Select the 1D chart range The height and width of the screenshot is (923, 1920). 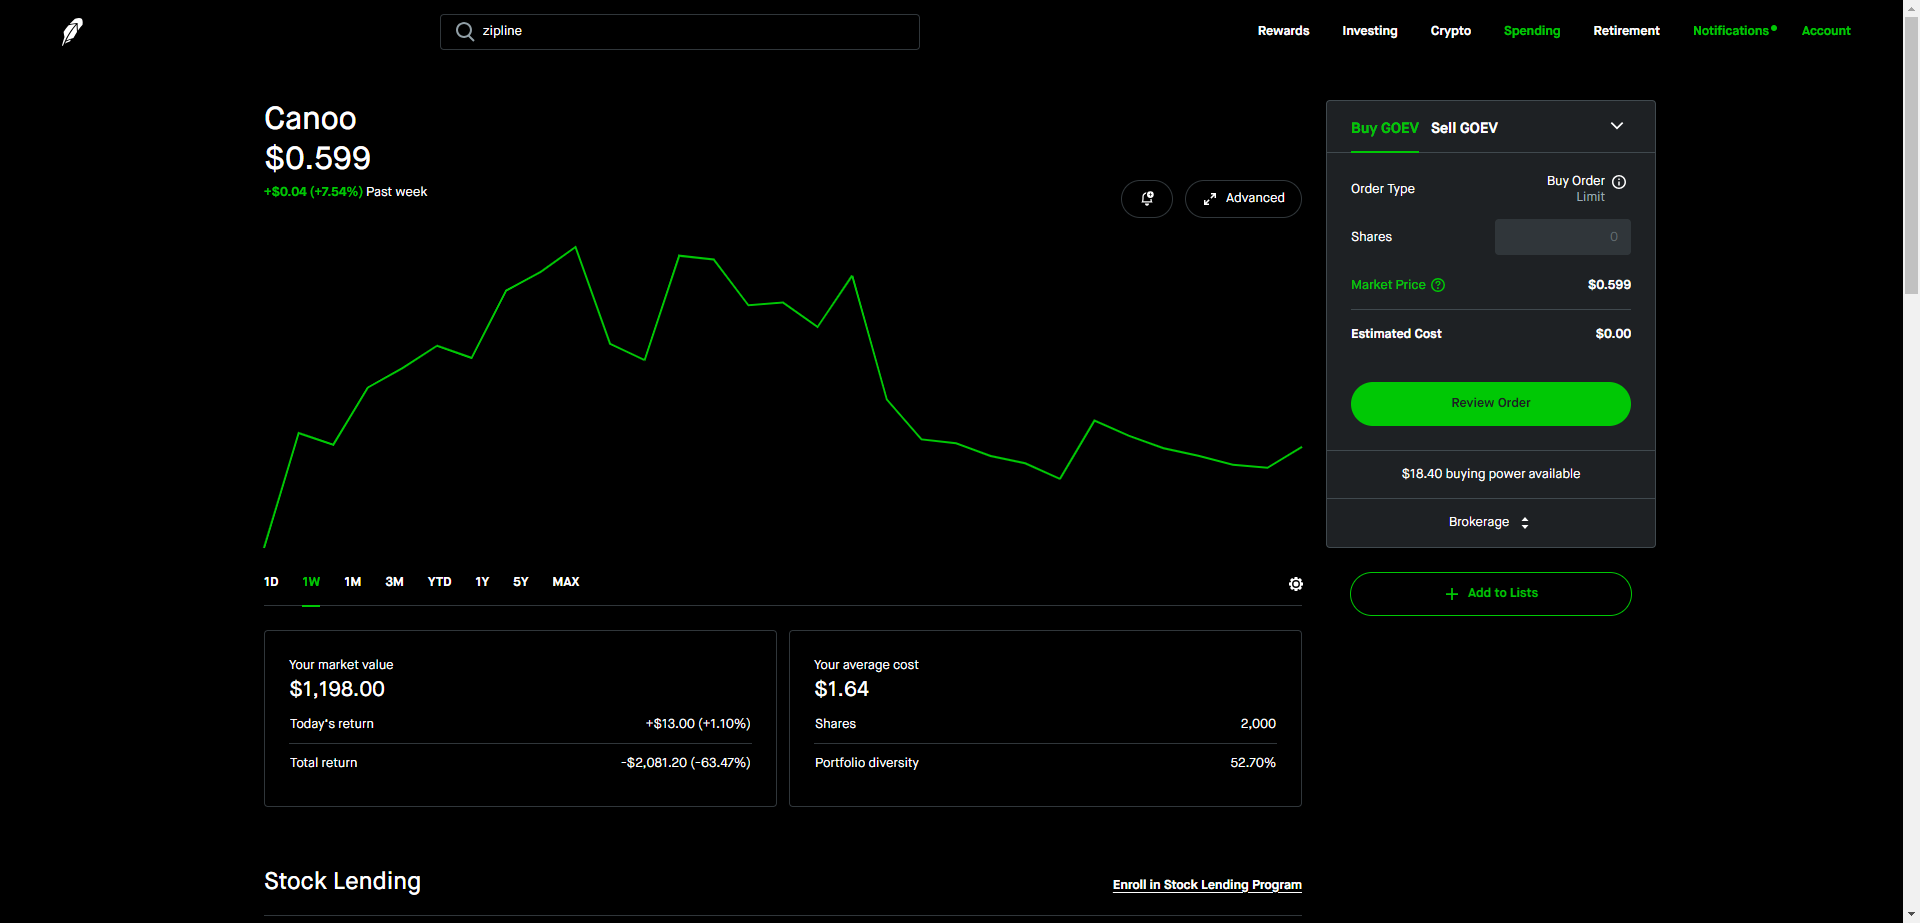271,582
